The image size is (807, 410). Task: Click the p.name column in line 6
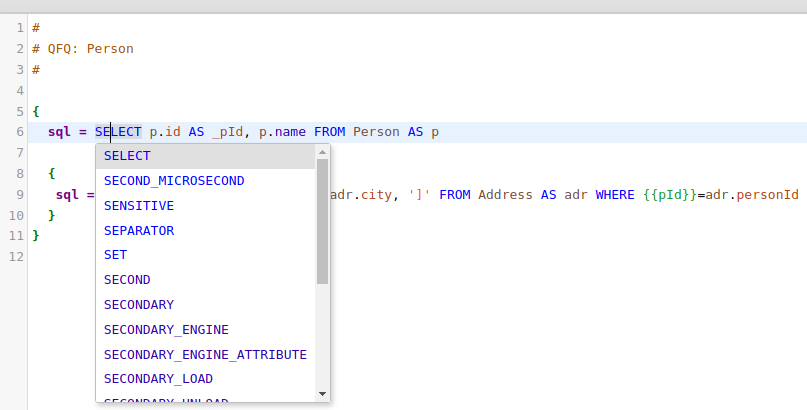pos(283,132)
